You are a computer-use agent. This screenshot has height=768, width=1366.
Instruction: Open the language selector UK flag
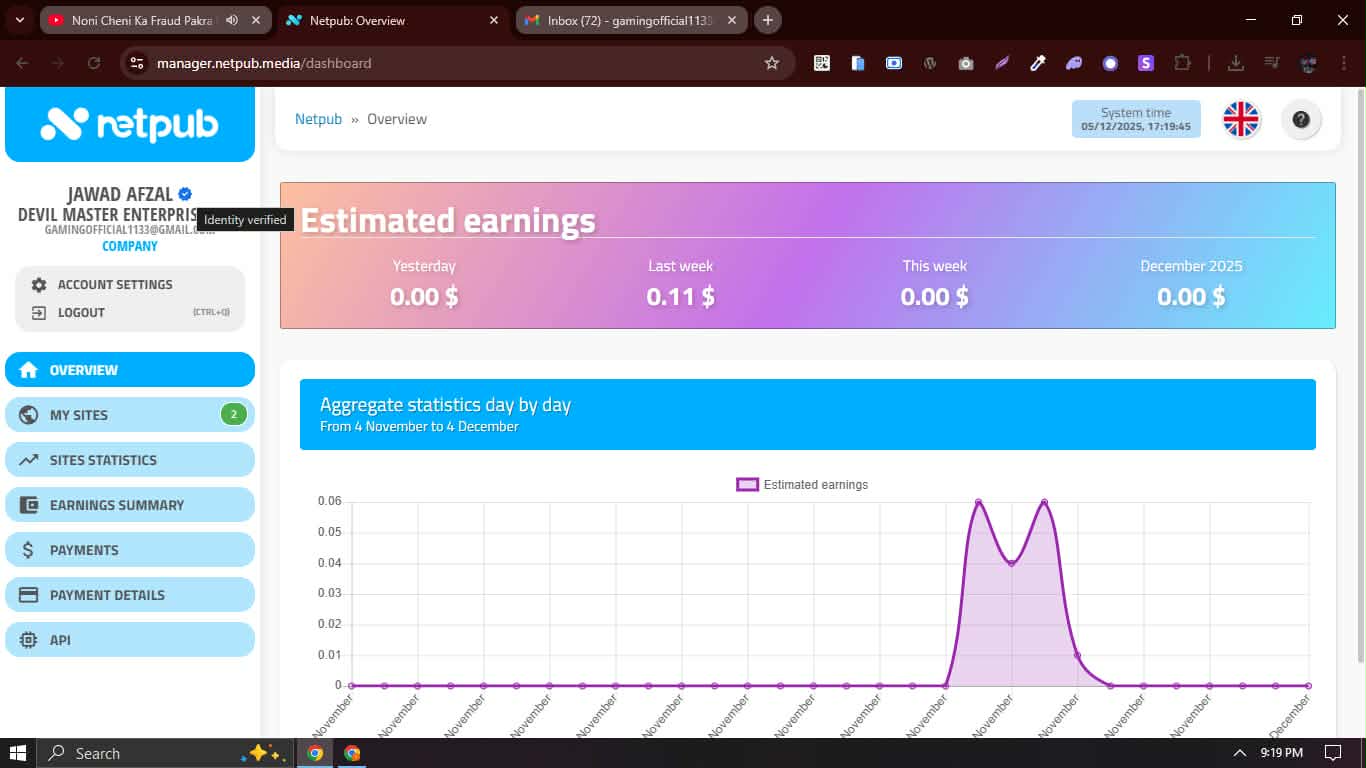[1241, 119]
